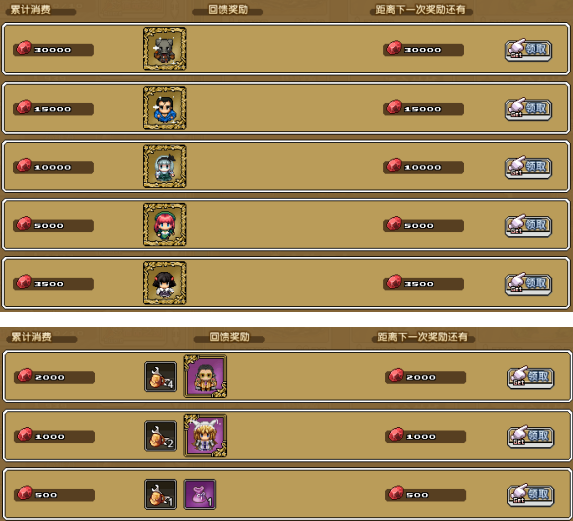Claim the 3500 tier reward button
573x521 pixels.
(x=528, y=284)
